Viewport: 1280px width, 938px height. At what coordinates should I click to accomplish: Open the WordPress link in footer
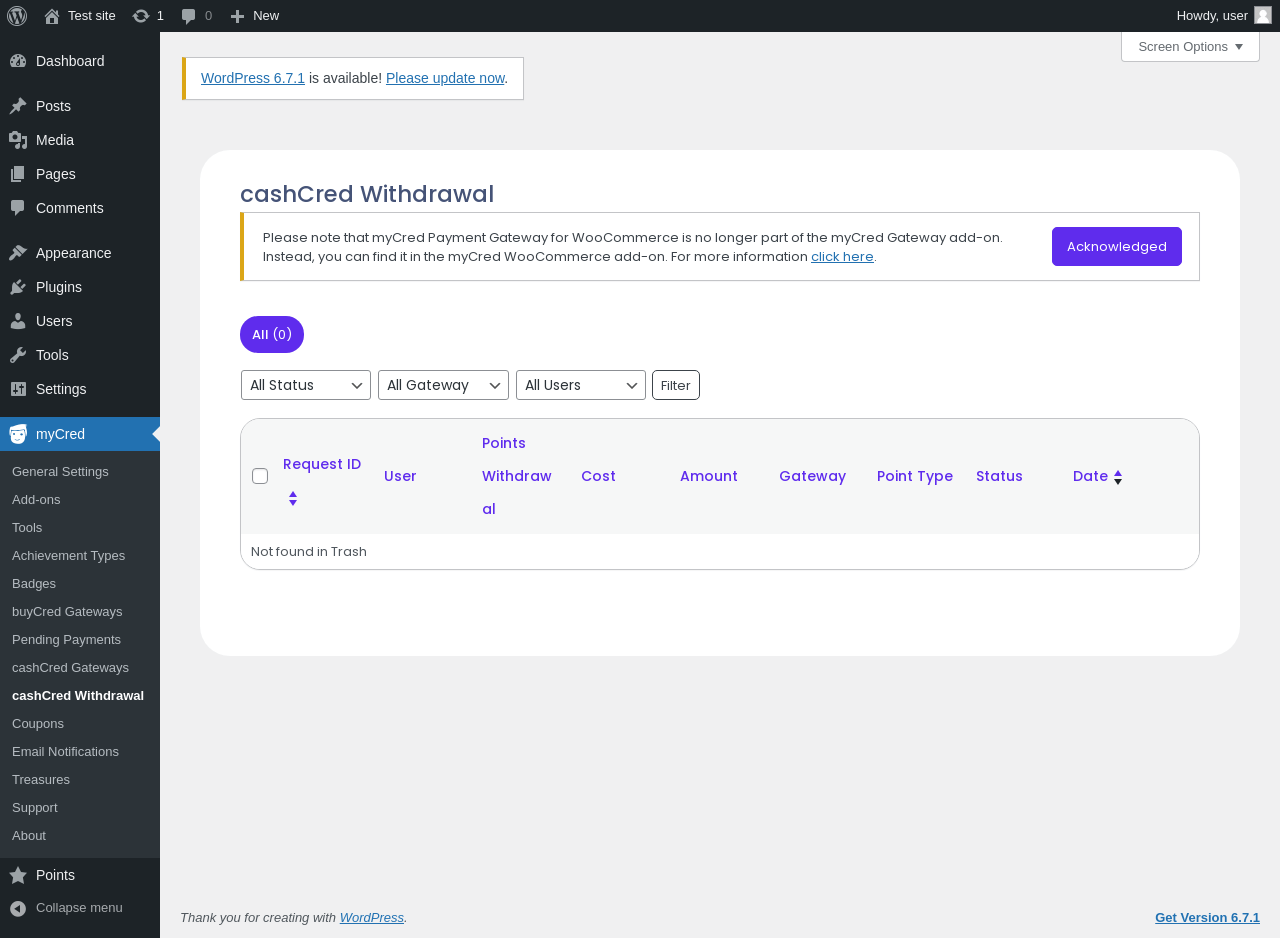click(x=372, y=918)
